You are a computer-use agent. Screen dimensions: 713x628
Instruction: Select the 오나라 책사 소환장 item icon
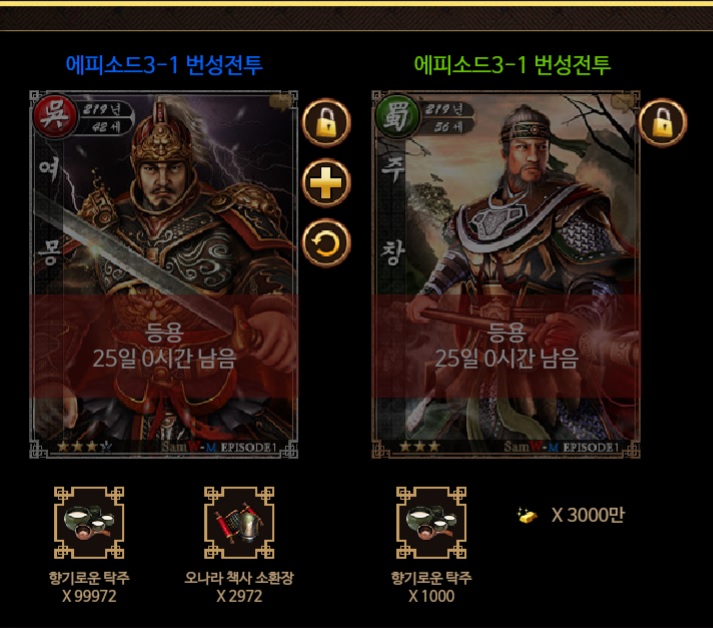239,522
